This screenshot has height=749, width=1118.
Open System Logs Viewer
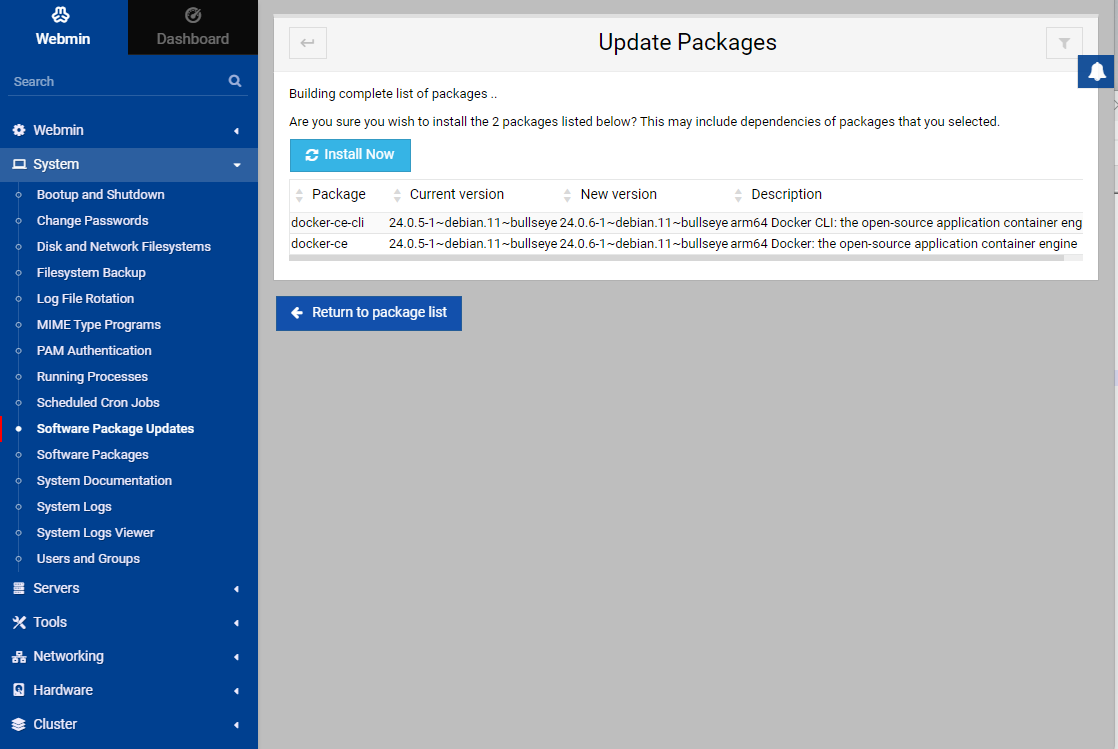click(x=96, y=533)
